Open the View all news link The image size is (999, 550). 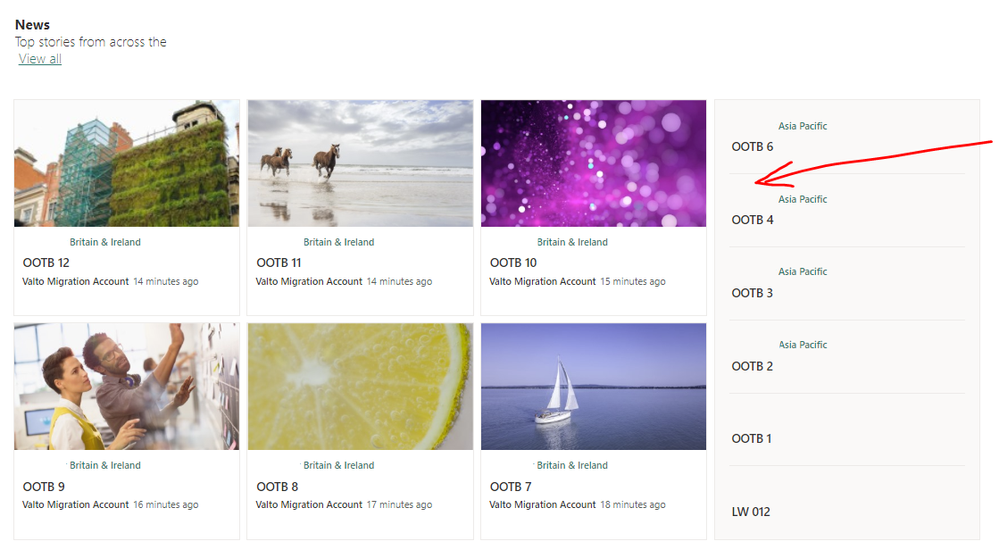40,59
